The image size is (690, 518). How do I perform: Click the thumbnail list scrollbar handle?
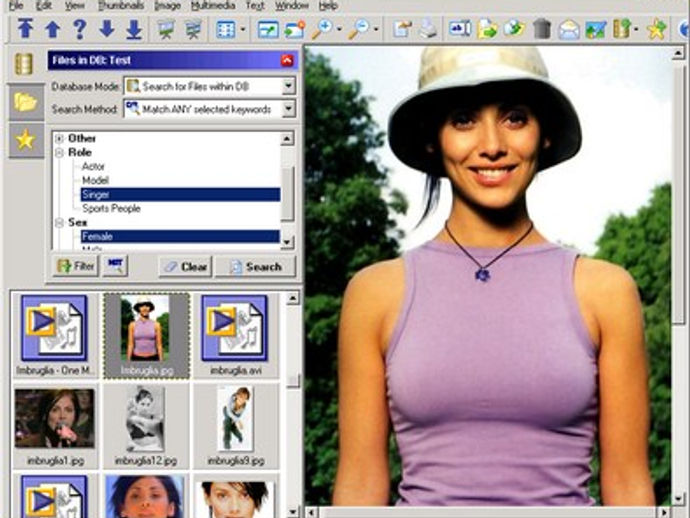293,381
